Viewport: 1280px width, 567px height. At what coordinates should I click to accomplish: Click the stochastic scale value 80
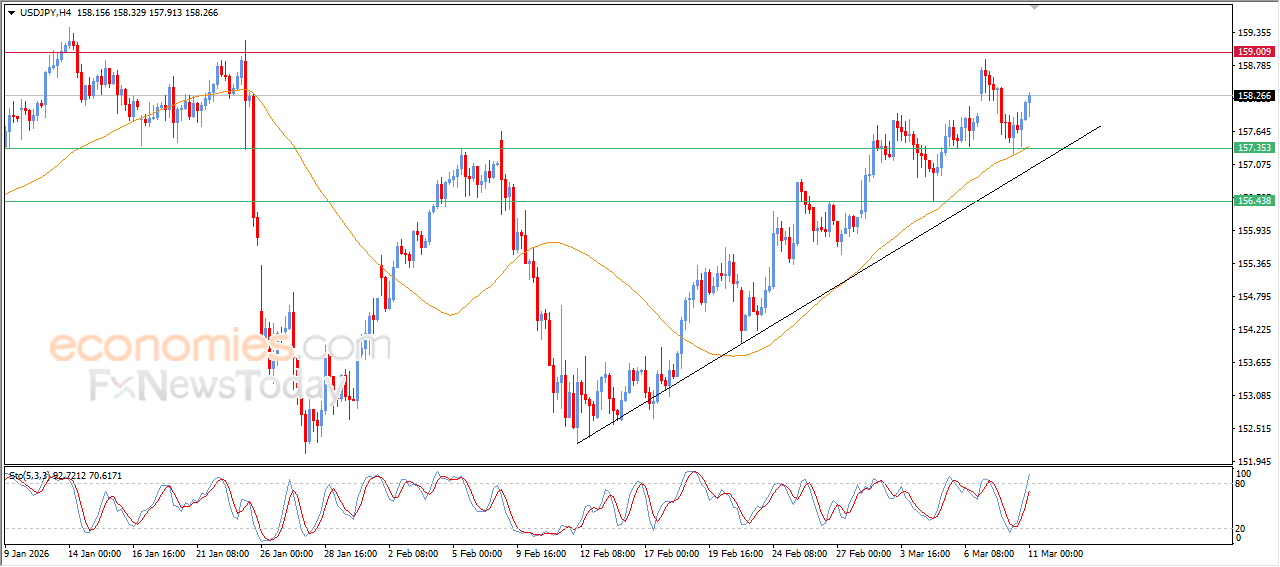click(x=1242, y=485)
